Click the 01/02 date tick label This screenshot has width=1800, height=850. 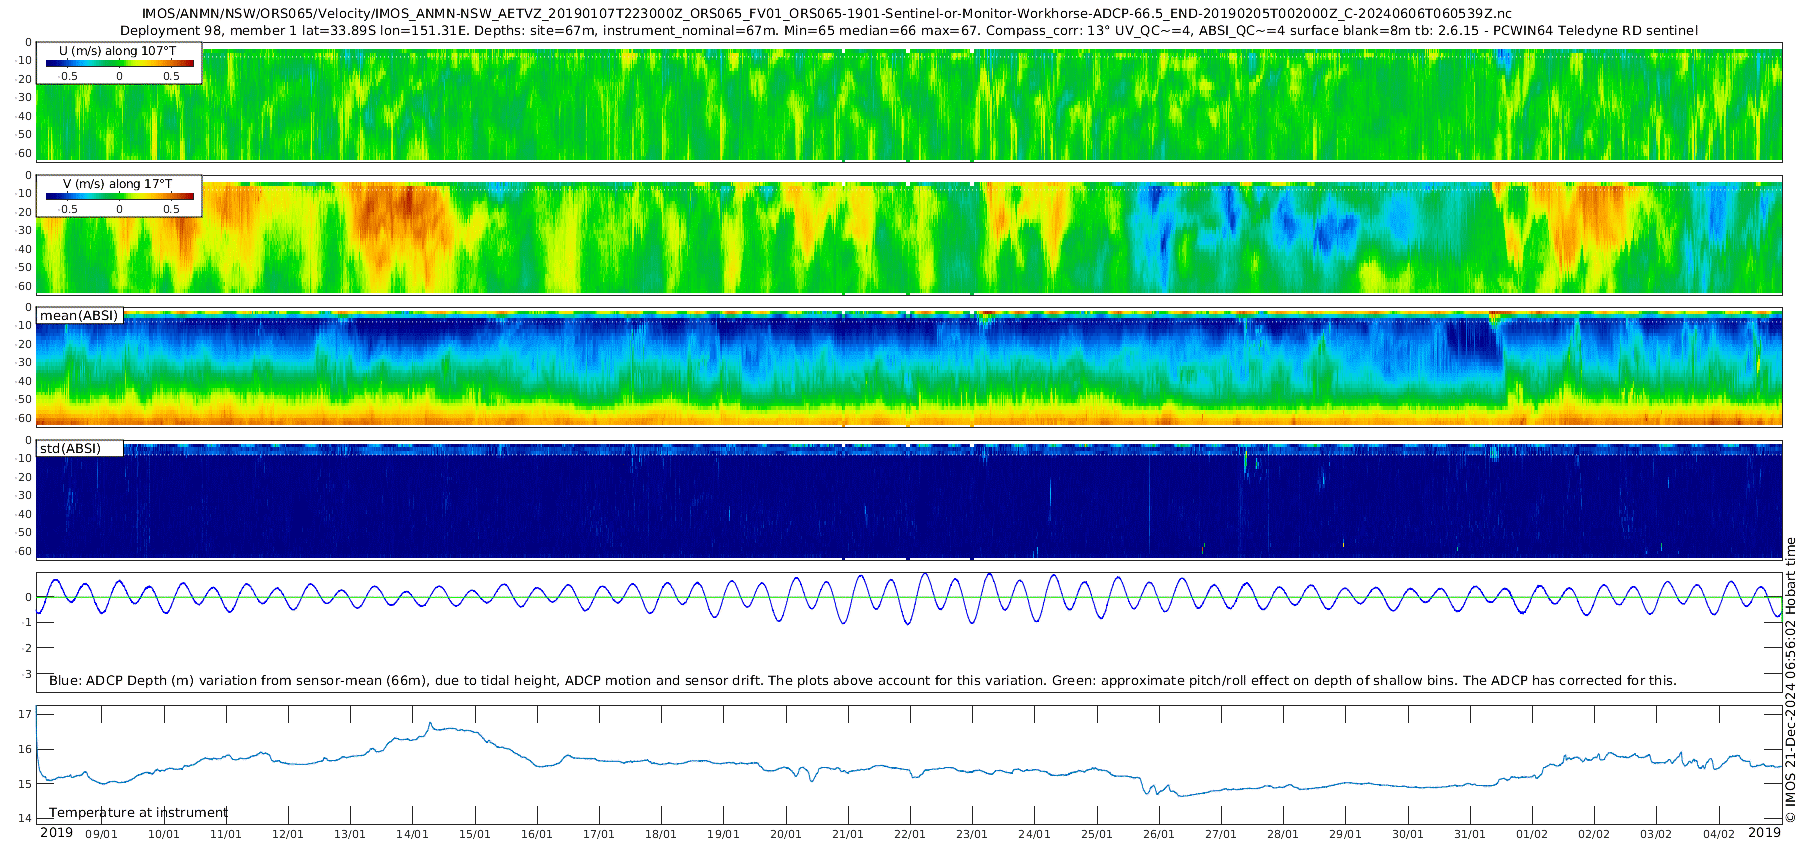pyautogui.click(x=1532, y=834)
